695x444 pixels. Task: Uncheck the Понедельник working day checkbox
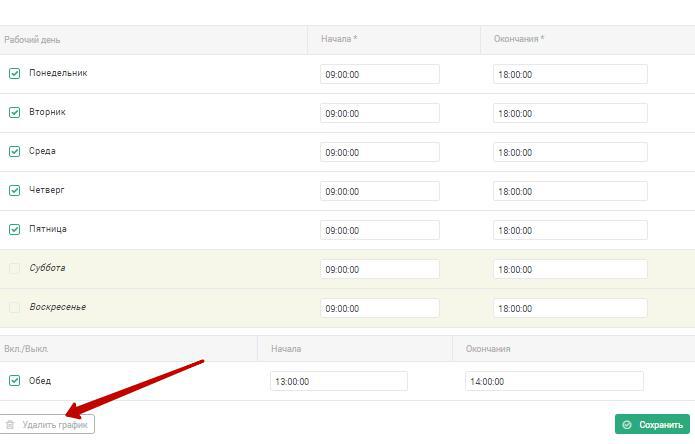click(15, 73)
